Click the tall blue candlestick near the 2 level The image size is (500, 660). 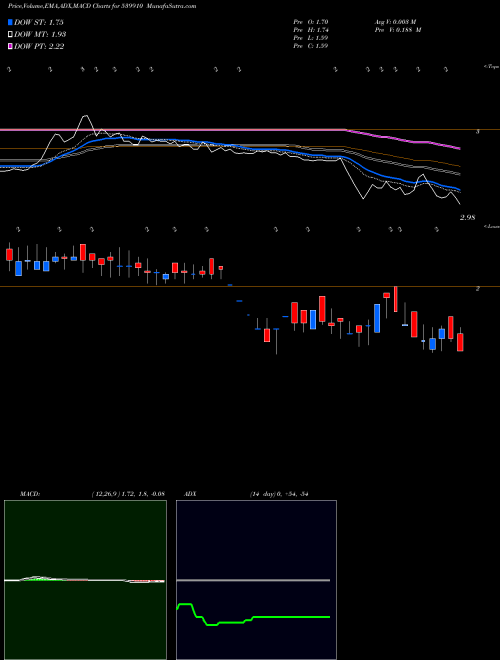coord(377,318)
